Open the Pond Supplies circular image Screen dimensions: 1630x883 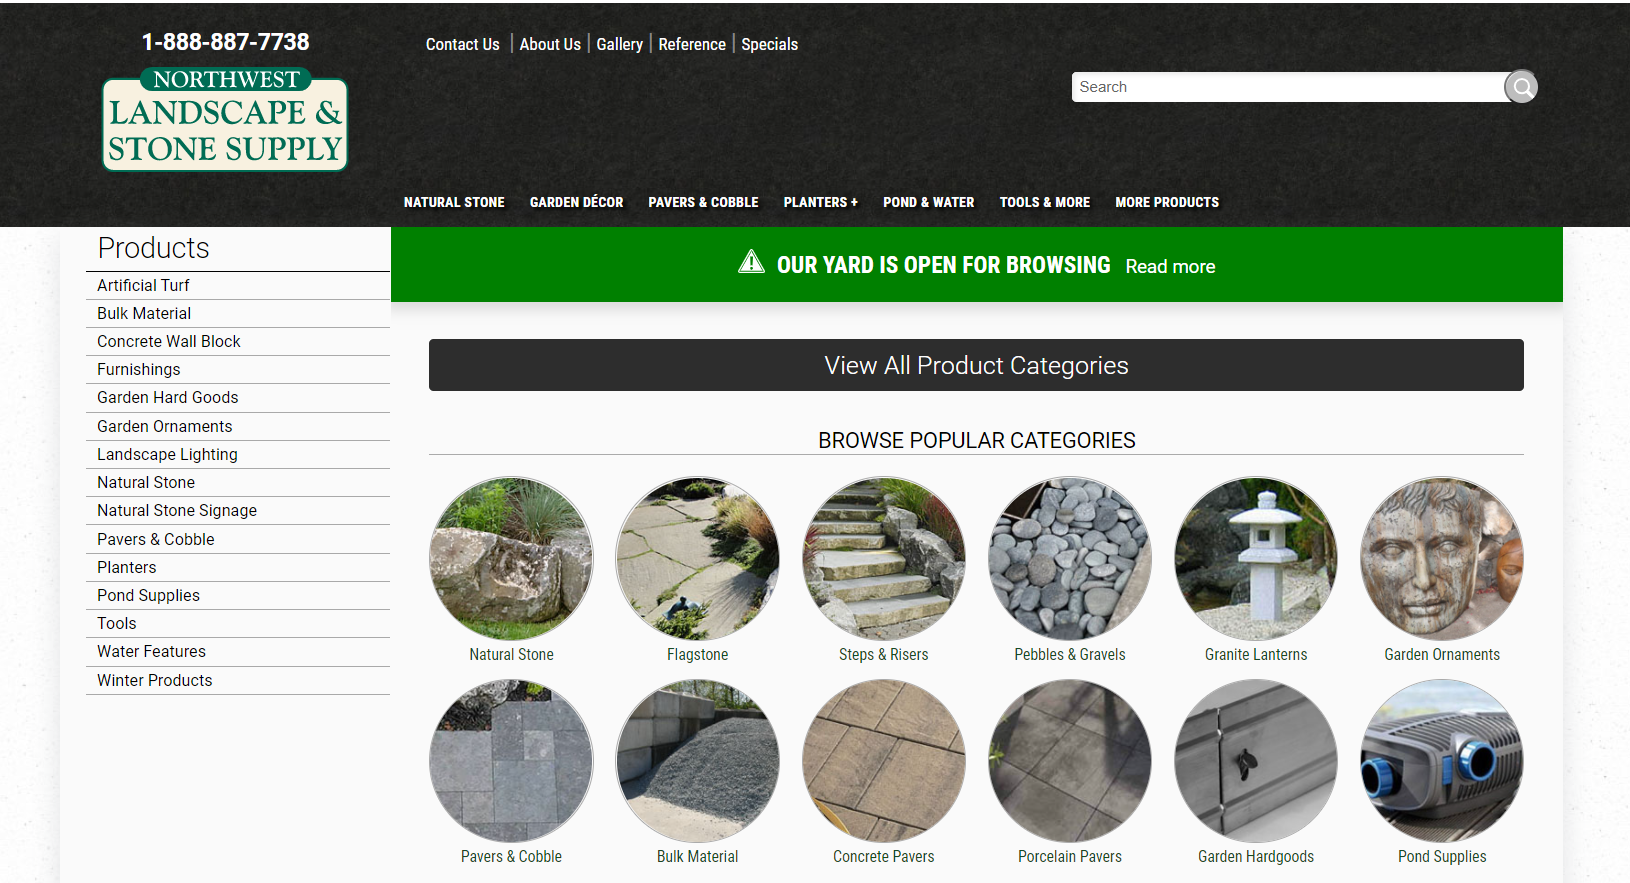tap(1441, 761)
